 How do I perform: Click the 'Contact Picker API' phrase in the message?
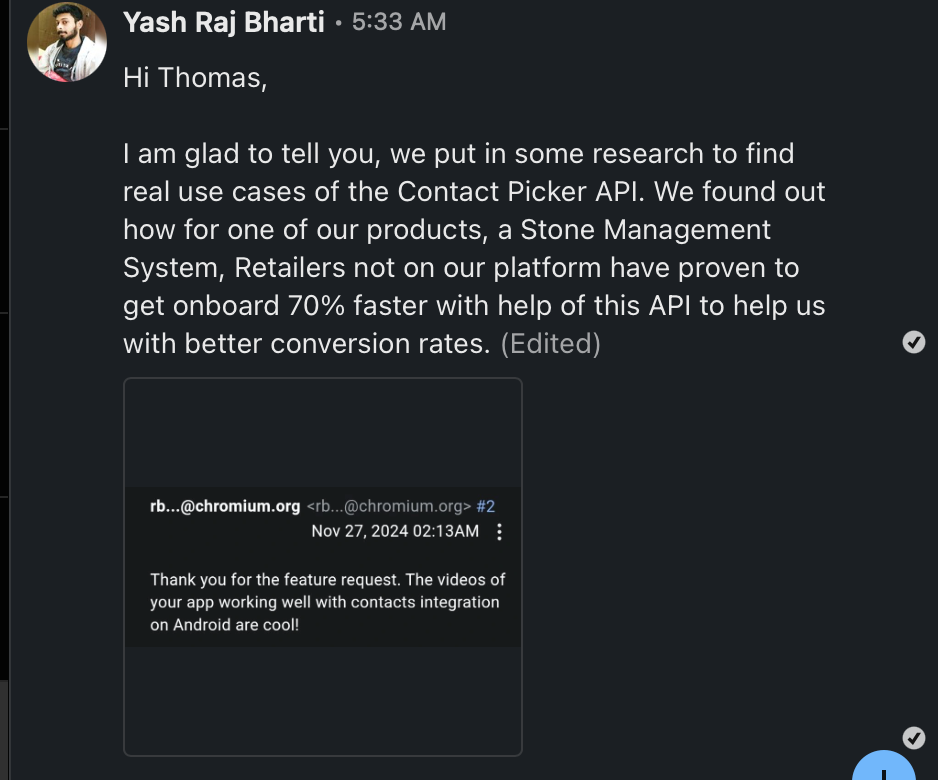(x=520, y=191)
